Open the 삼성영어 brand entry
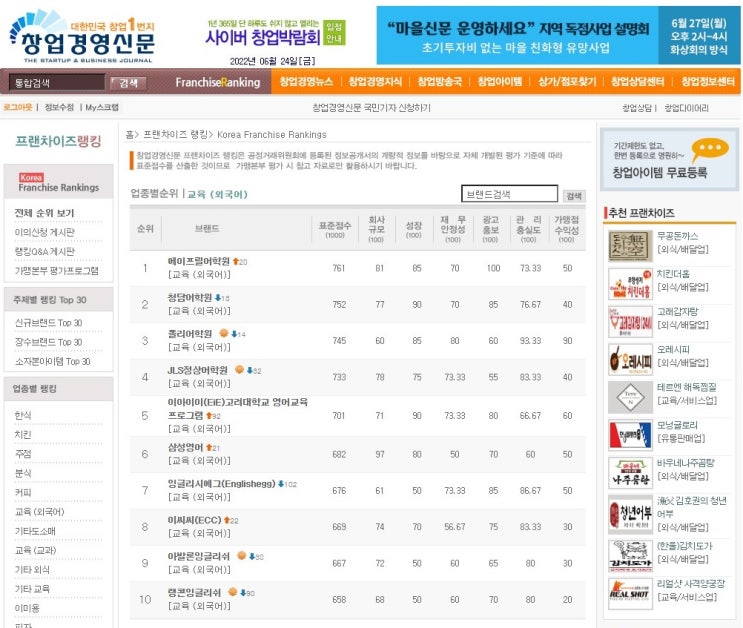The width and height of the screenshot is (743, 628). (x=185, y=447)
